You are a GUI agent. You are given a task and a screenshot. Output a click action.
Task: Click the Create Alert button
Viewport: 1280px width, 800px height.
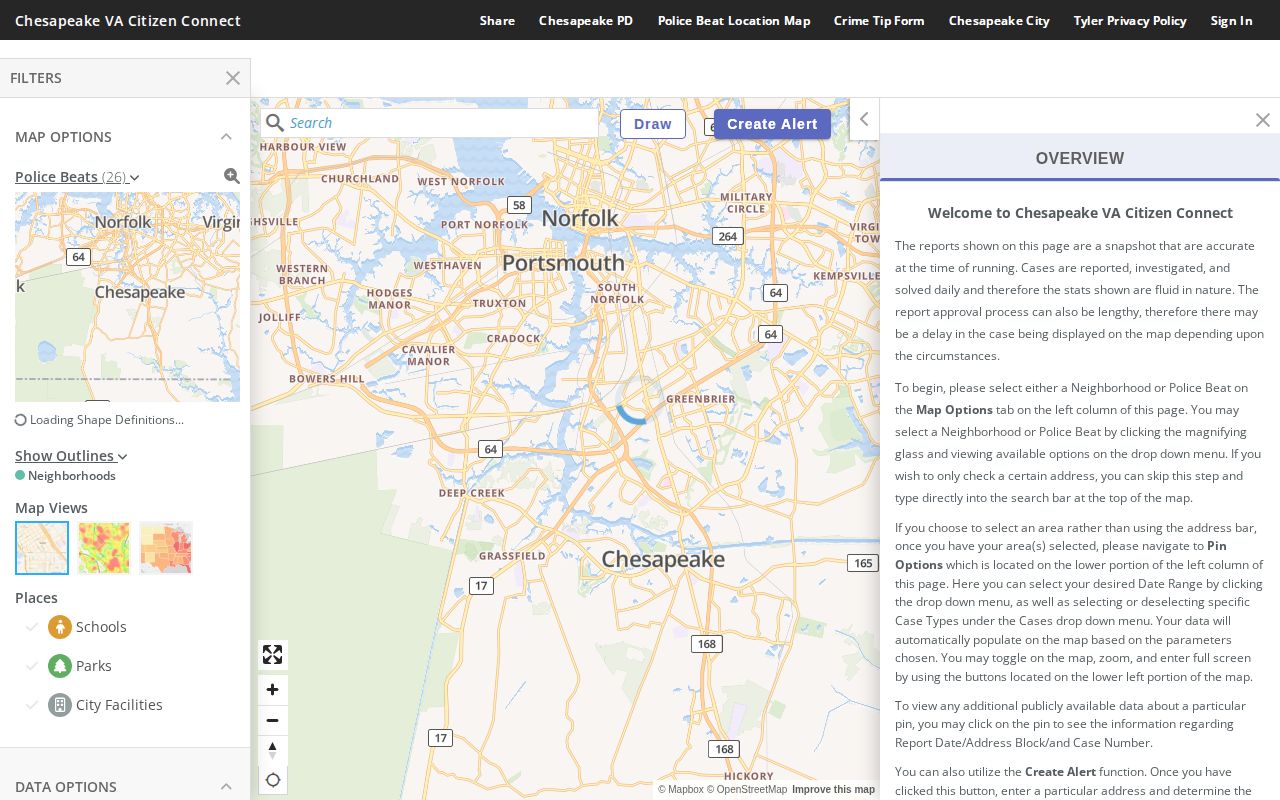[x=772, y=124]
